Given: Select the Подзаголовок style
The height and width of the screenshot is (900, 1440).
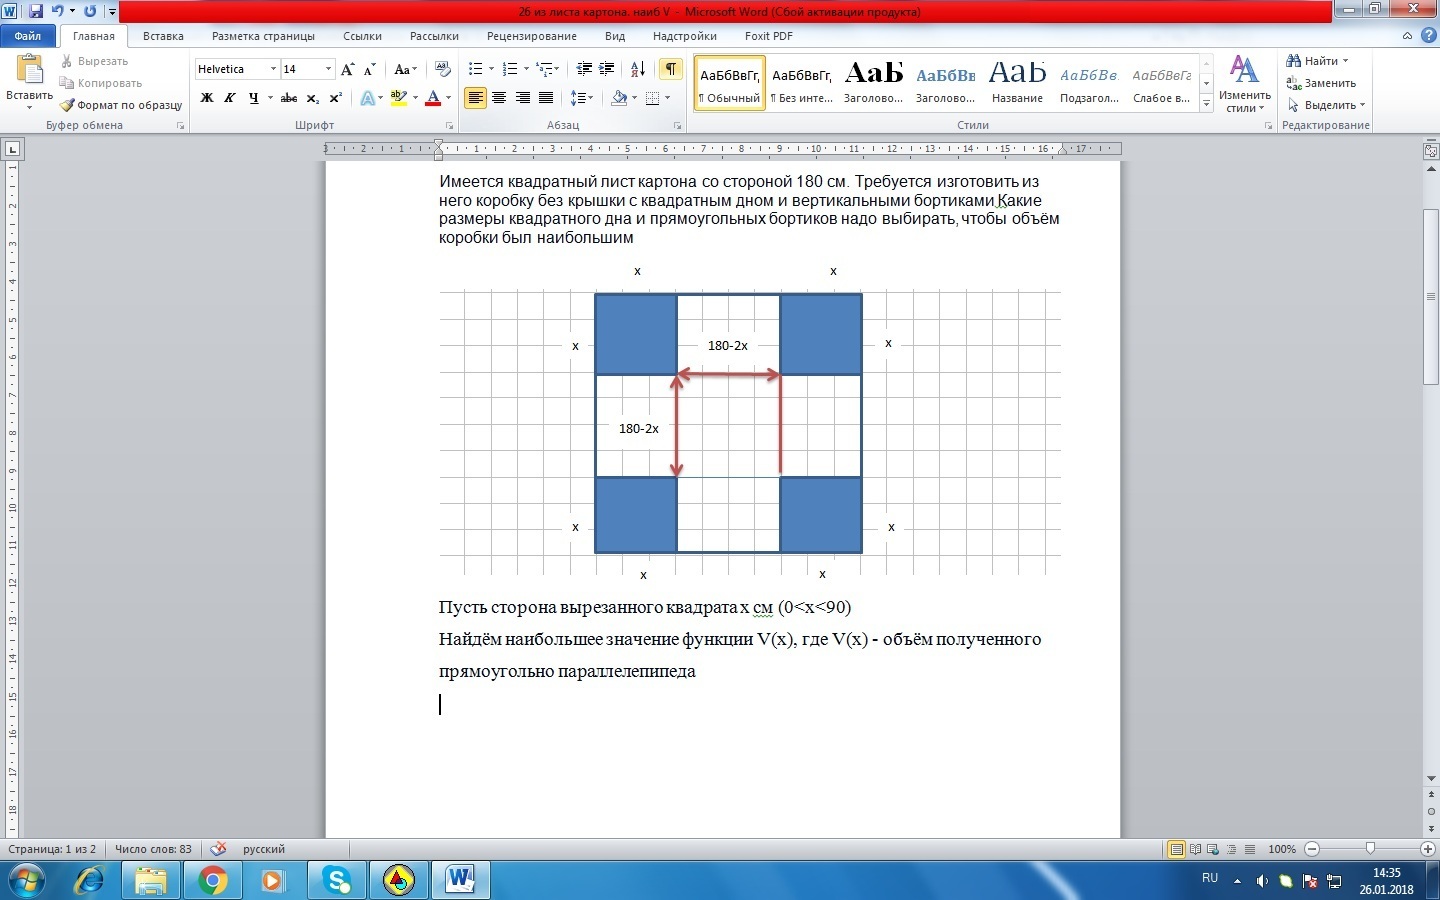Looking at the screenshot, I should click(1090, 83).
